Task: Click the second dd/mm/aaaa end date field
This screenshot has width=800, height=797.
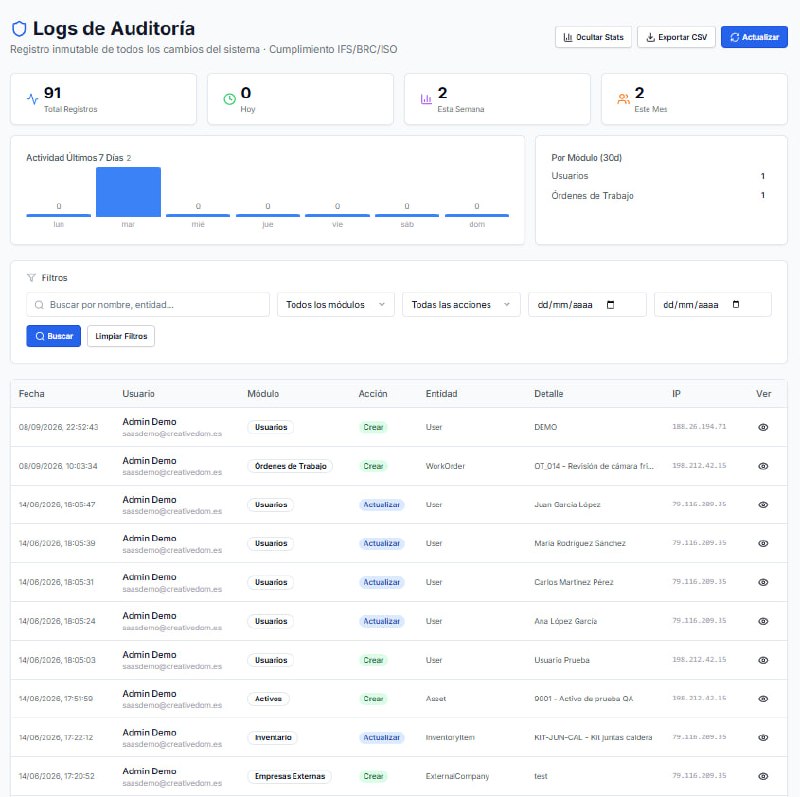Action: click(713, 305)
